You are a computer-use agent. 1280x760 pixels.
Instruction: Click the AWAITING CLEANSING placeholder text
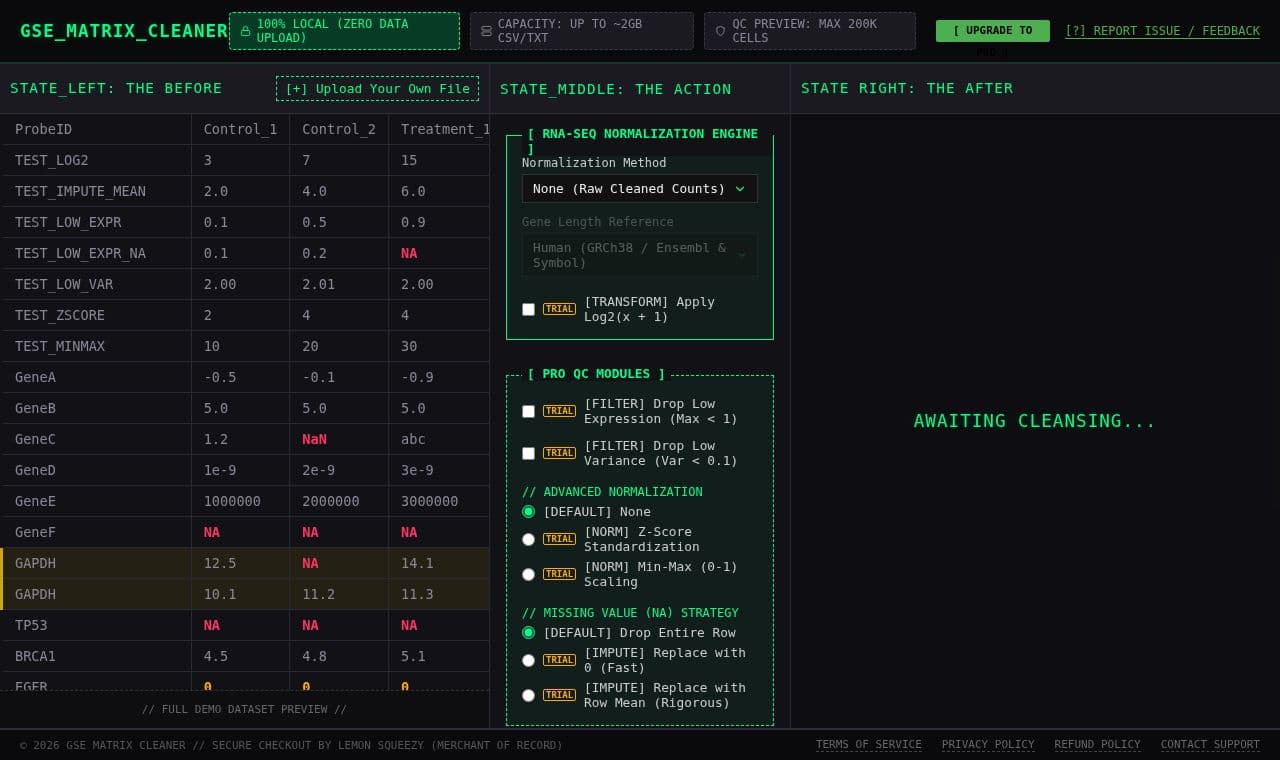click(1035, 421)
